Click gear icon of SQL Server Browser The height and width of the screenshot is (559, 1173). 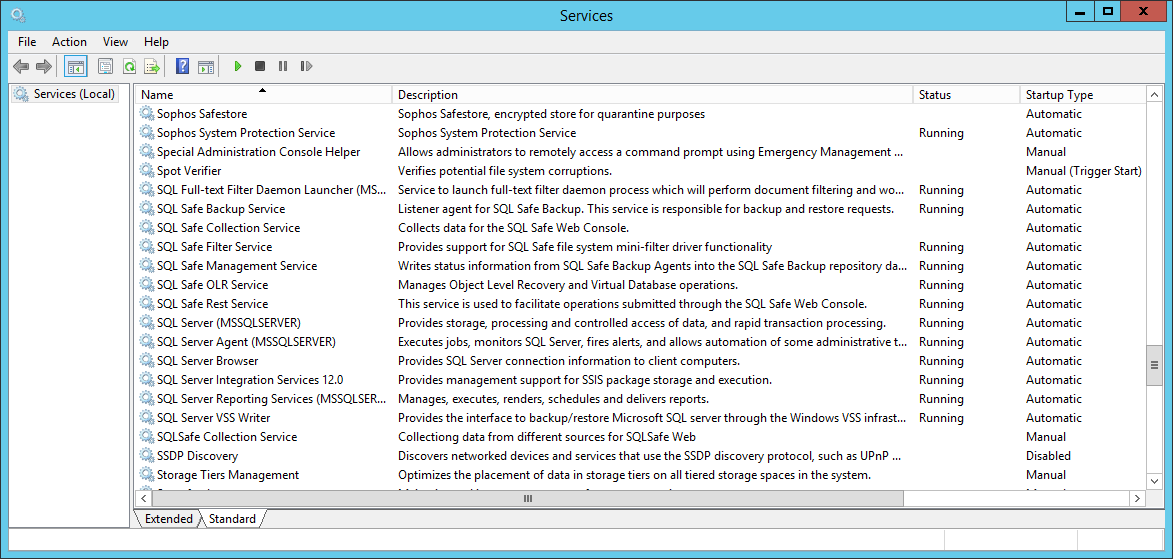[147, 361]
